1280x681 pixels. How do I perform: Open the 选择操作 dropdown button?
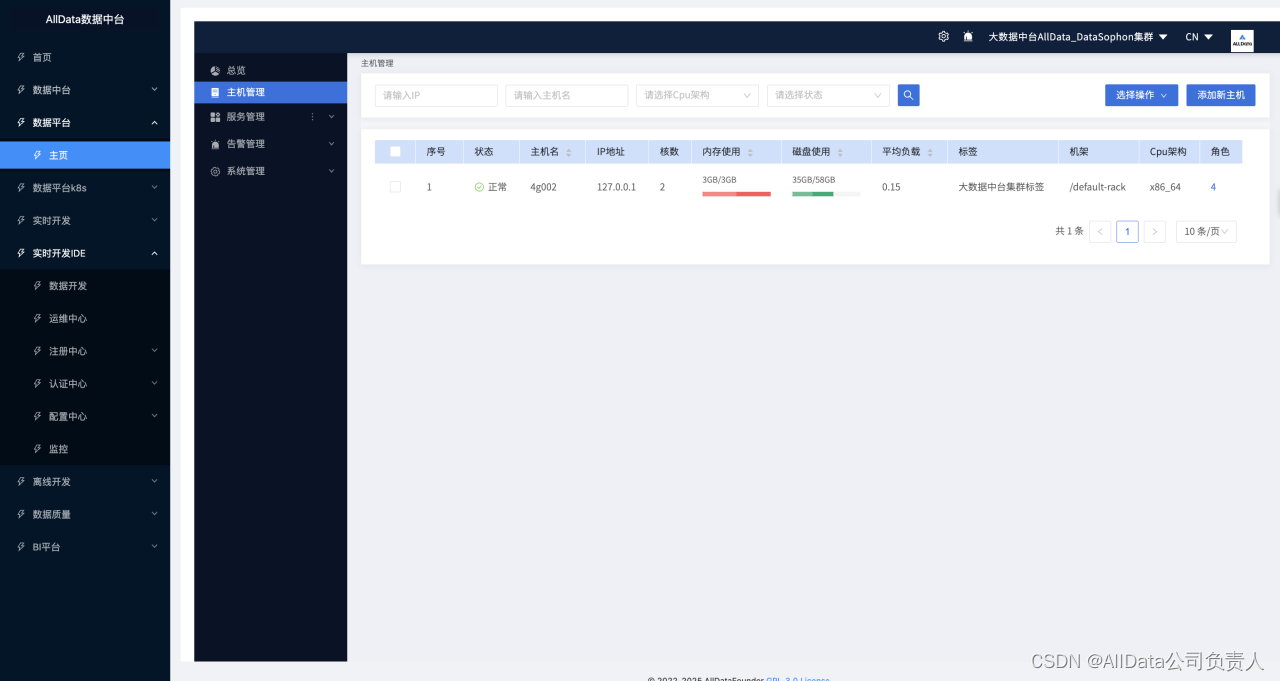(x=1141, y=95)
